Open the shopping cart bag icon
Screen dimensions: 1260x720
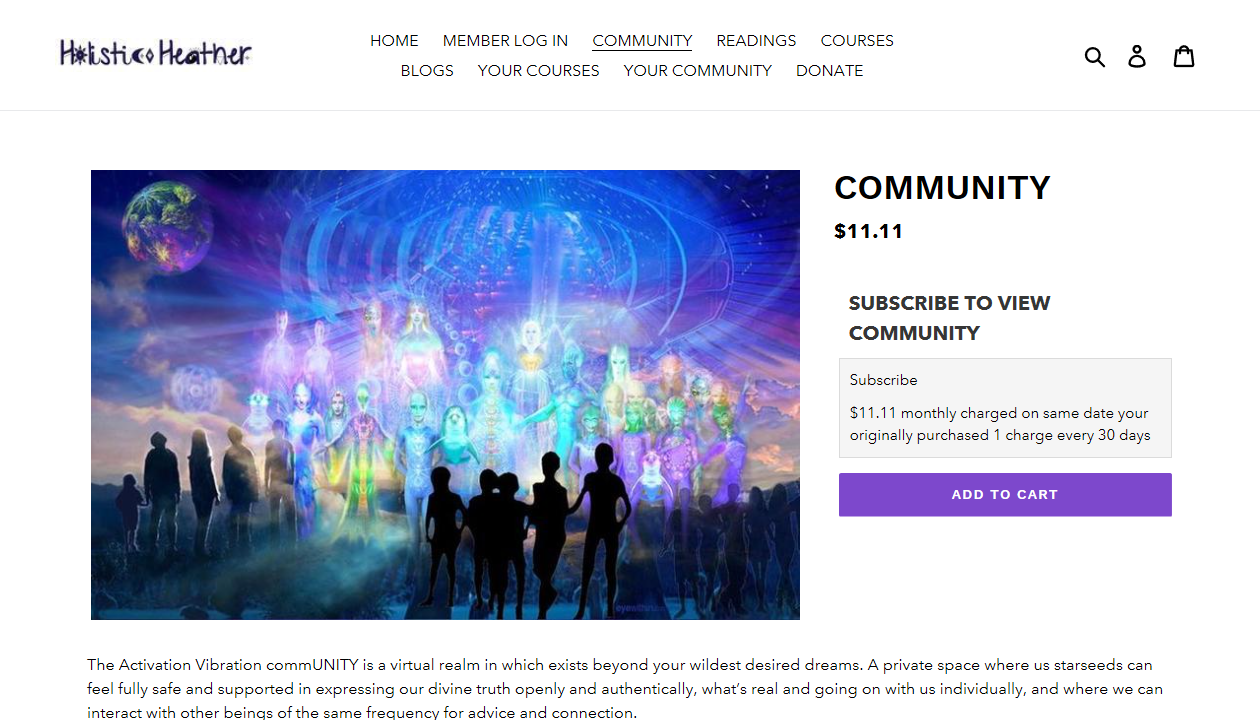(1184, 56)
